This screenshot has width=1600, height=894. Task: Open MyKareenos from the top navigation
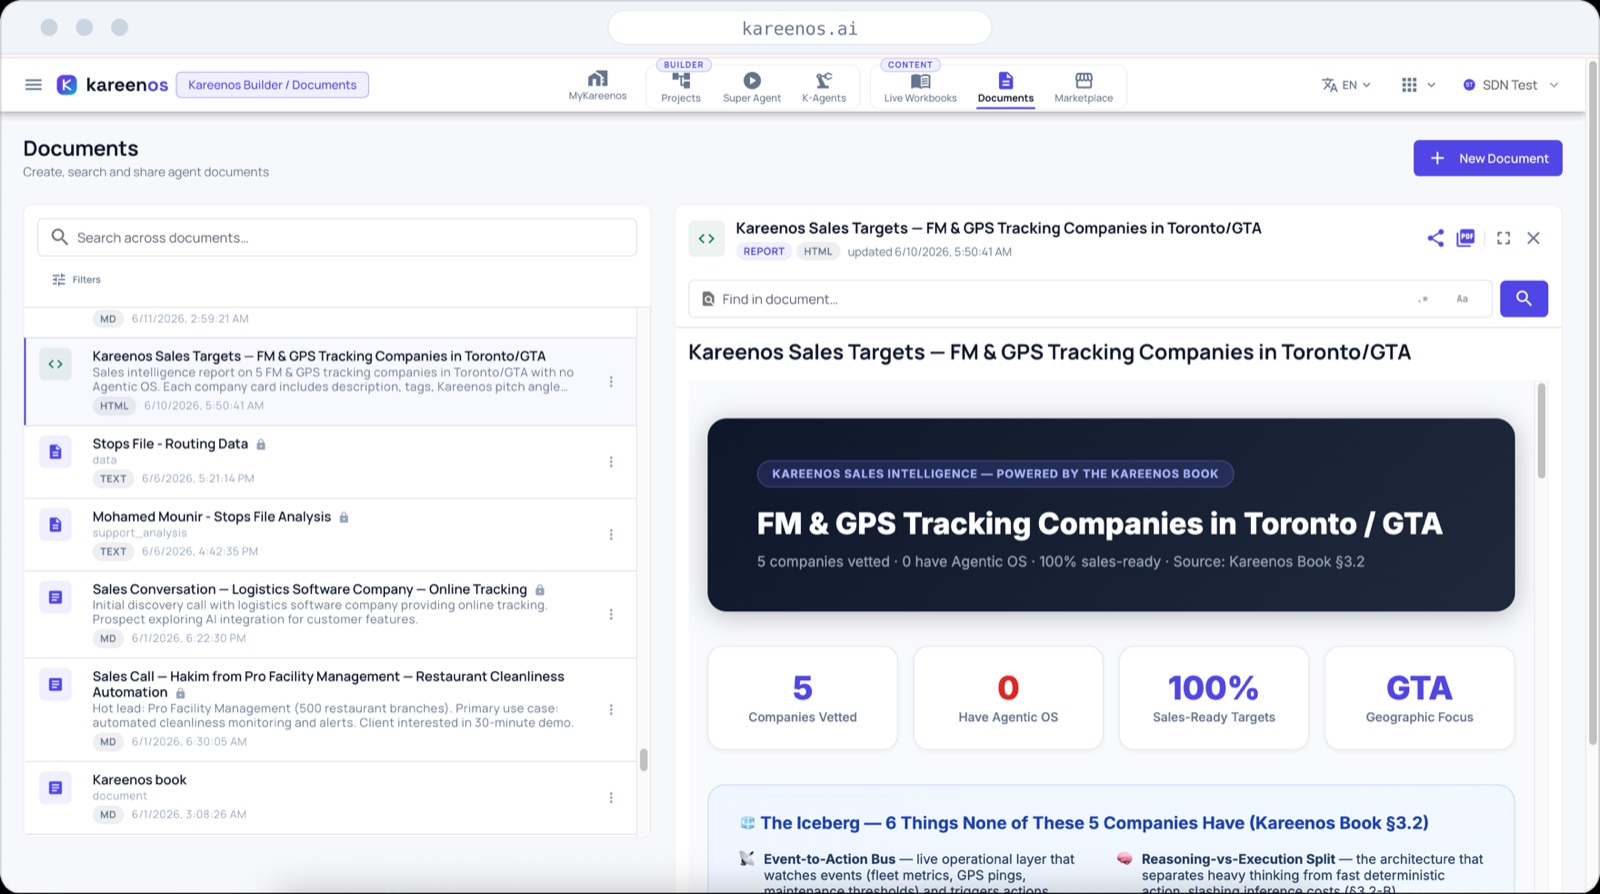tap(597, 85)
